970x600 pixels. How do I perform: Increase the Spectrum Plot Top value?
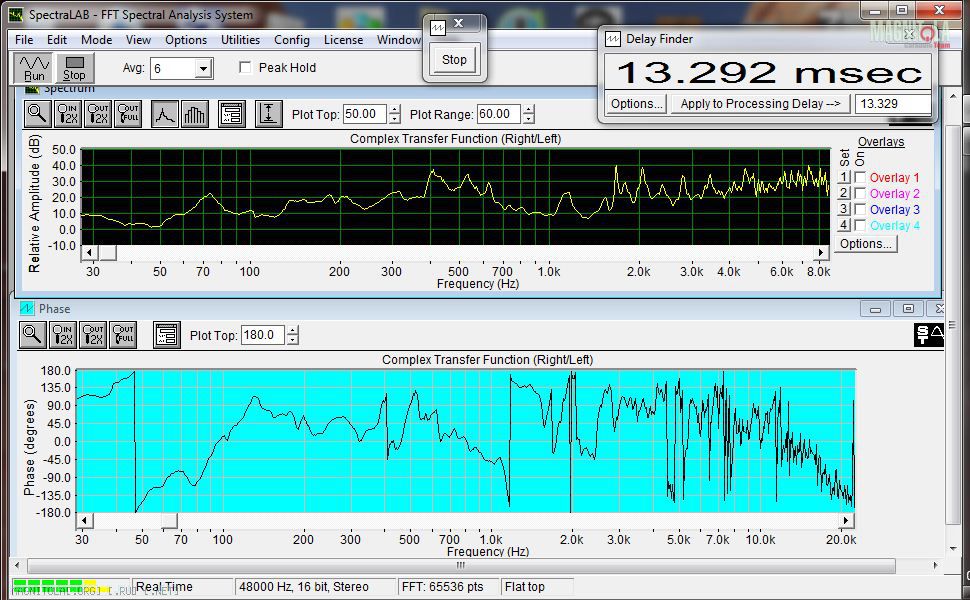click(x=395, y=109)
